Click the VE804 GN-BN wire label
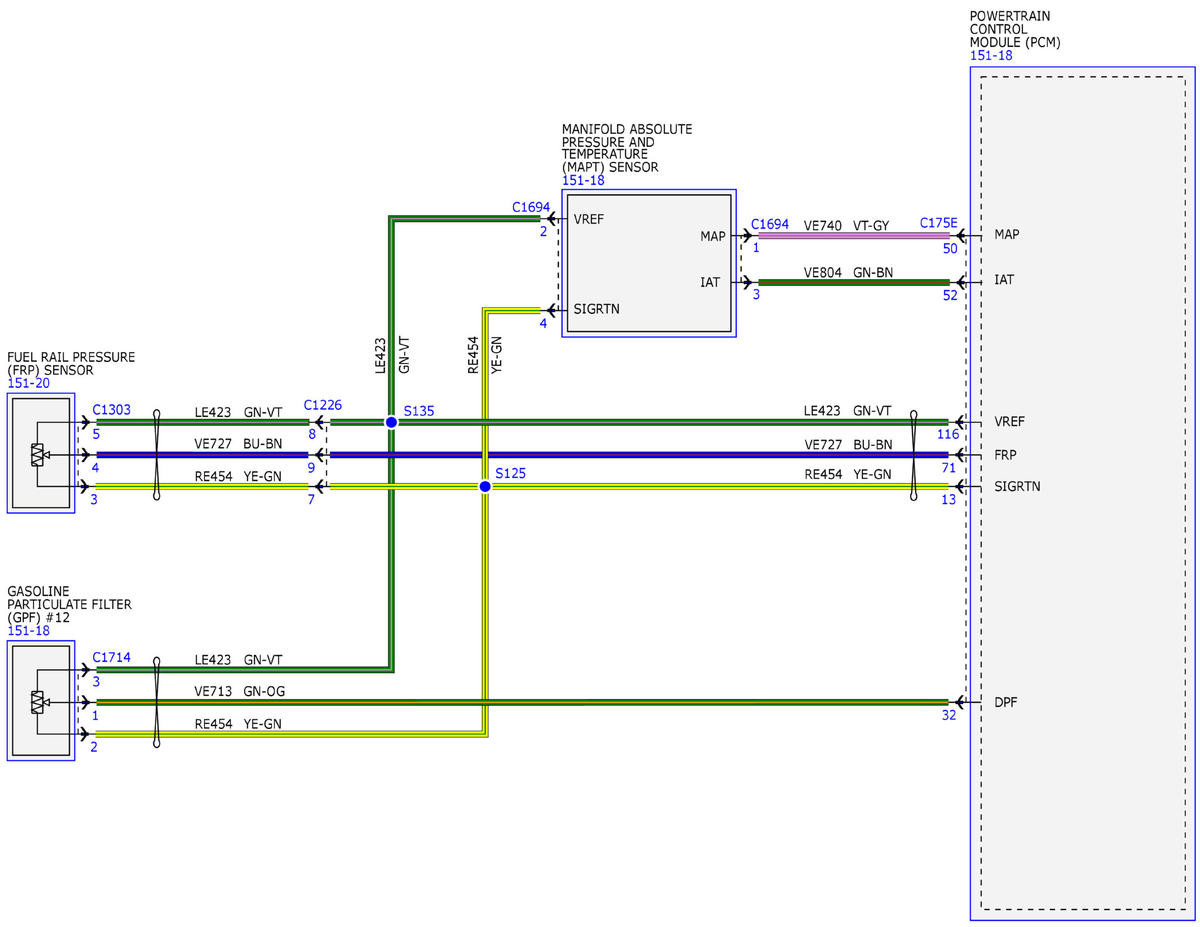 click(848, 272)
